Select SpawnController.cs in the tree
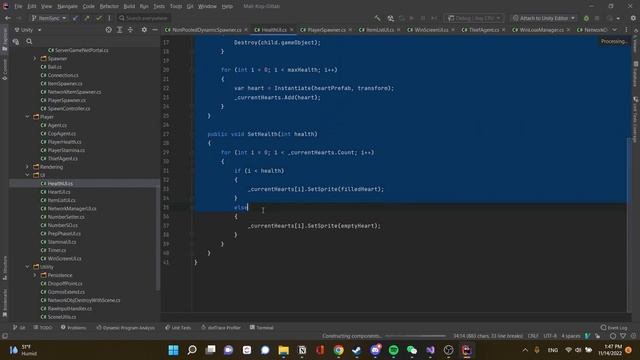The image size is (640, 360). click(65, 109)
